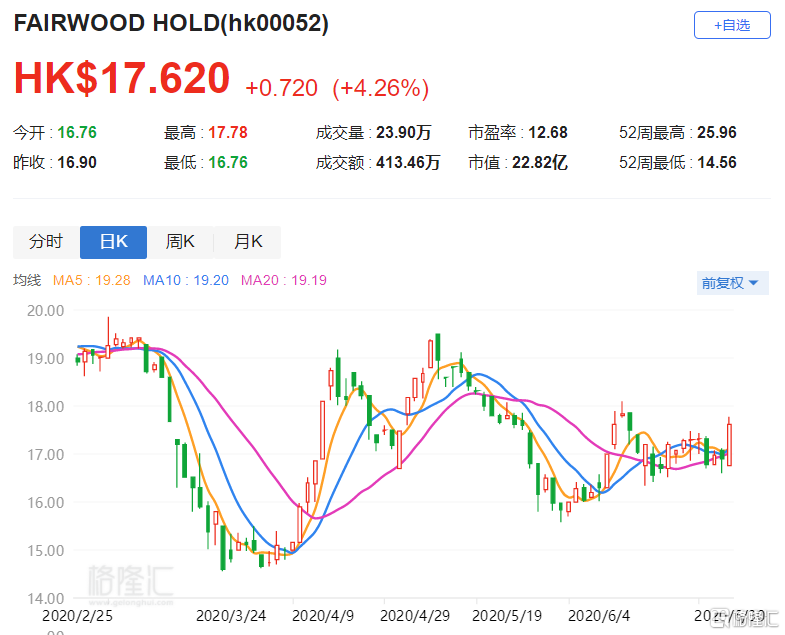Click the 今开 value 16.76
This screenshot has height=635, width=785.
[77, 133]
